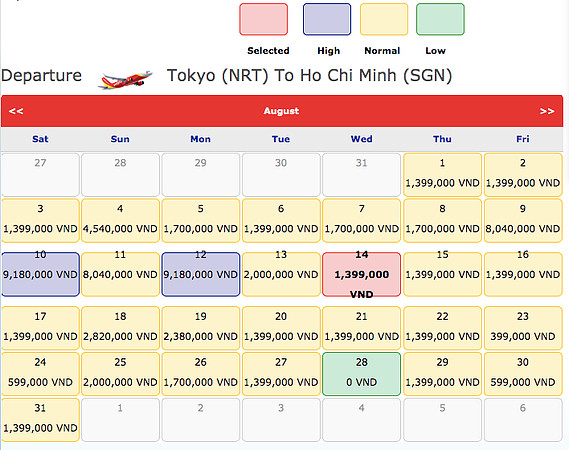The image size is (569, 450).
Task: Go to next month with >> arrow
Action: pos(547,111)
